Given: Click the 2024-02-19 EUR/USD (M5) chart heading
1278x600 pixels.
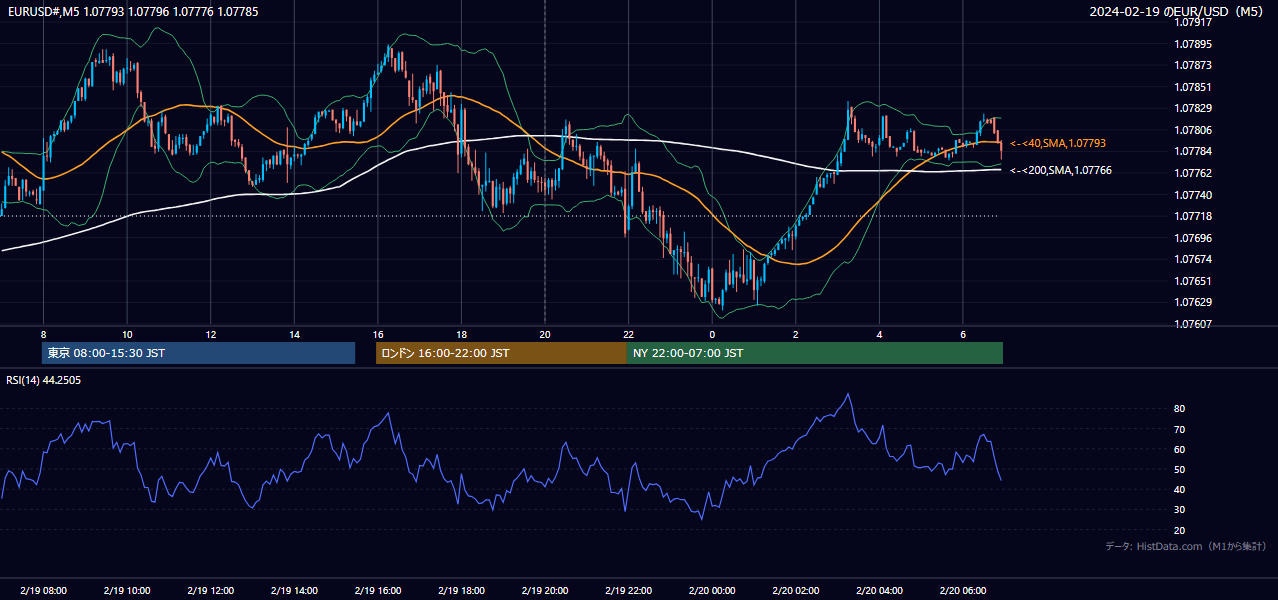Looking at the screenshot, I should 1177,12.
